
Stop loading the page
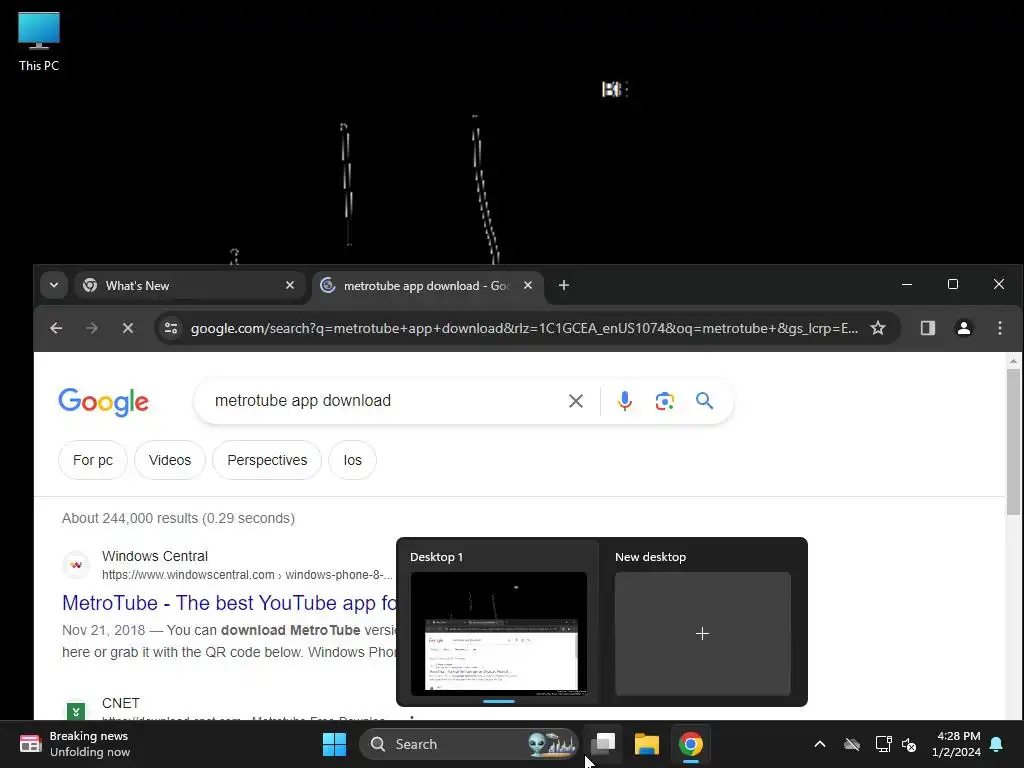[x=128, y=328]
